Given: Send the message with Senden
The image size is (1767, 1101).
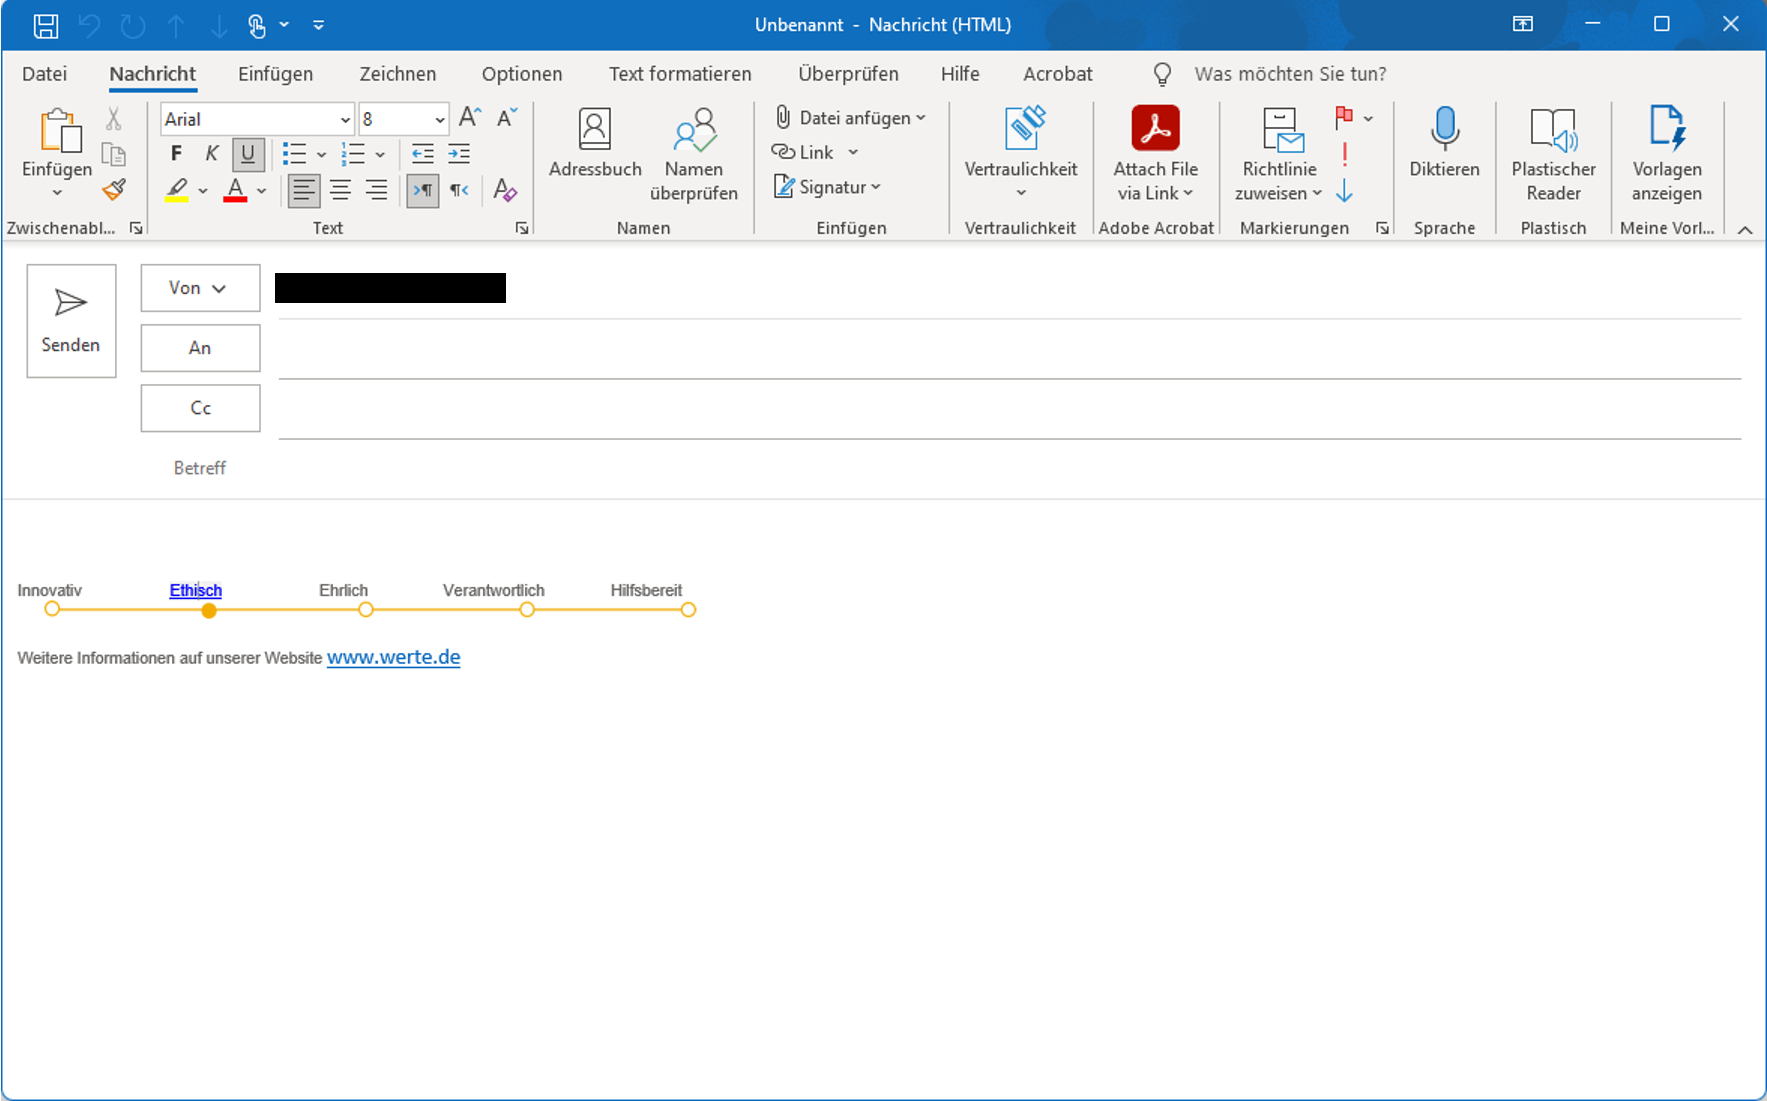Looking at the screenshot, I should (x=71, y=321).
